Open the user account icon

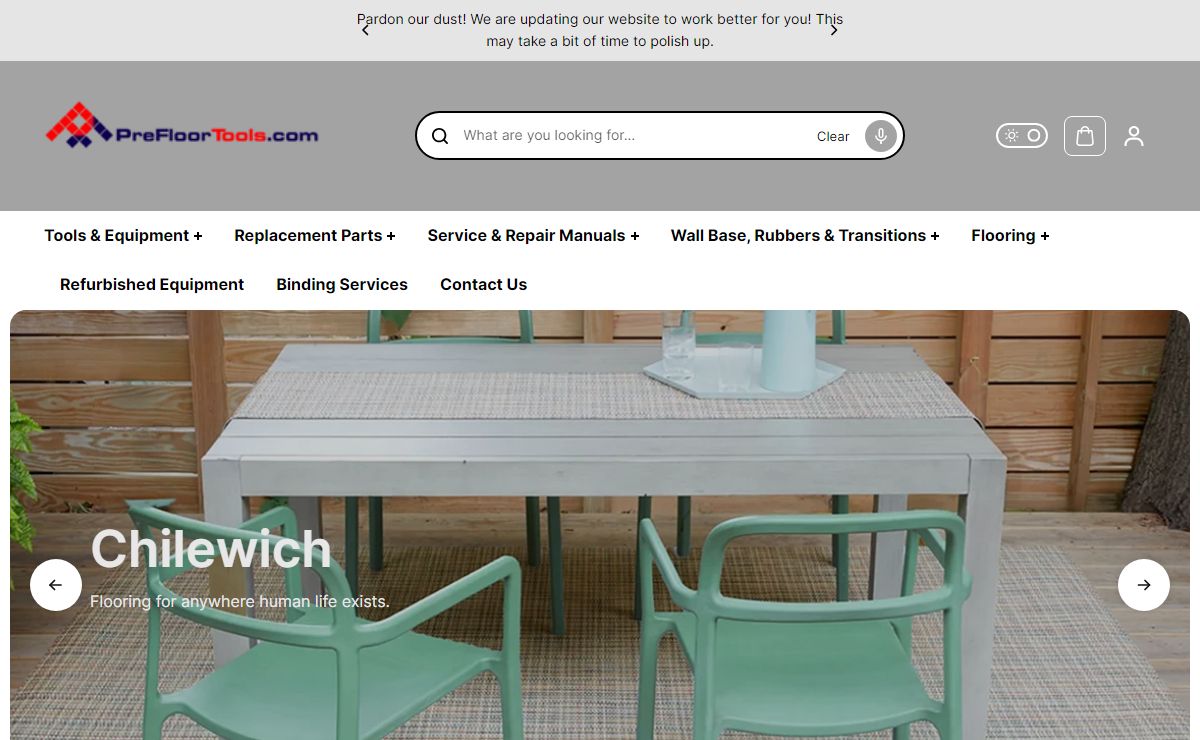coord(1133,136)
